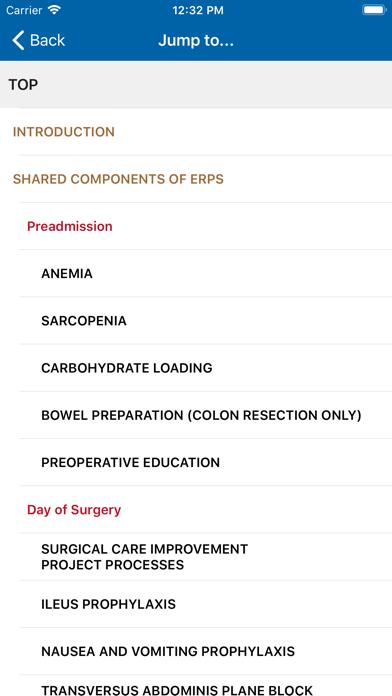
Task: Tap the 12:32 PM clock
Action: [x=198, y=10]
